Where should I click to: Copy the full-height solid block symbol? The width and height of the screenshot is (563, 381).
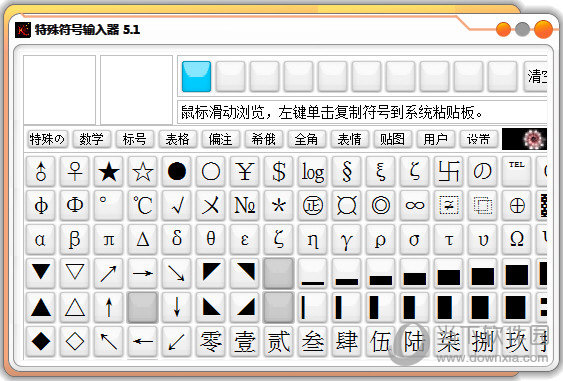517,273
